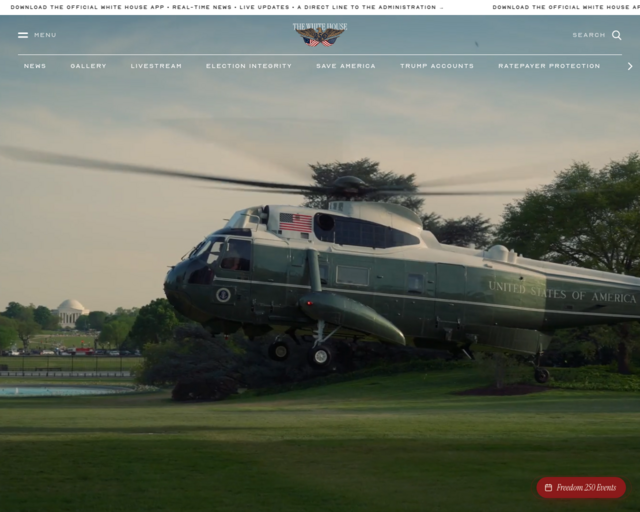
Task: Open the Ratepayer Protection nav item
Action: tap(549, 66)
